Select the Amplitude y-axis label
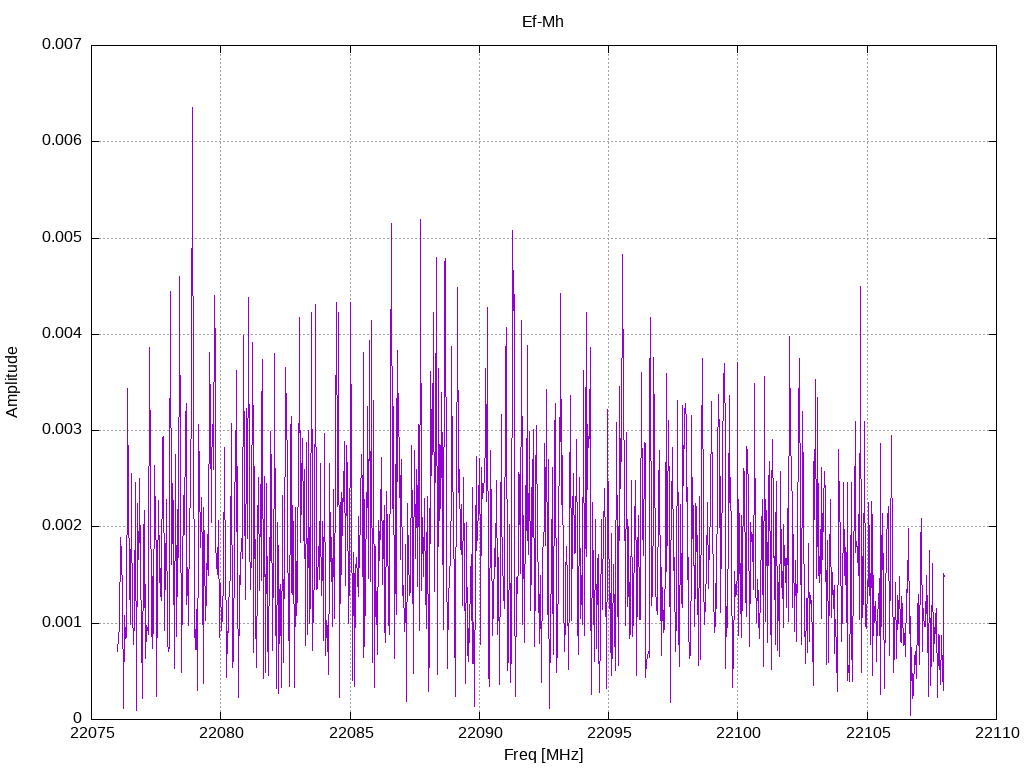The width and height of the screenshot is (1024, 768). tap(12, 382)
